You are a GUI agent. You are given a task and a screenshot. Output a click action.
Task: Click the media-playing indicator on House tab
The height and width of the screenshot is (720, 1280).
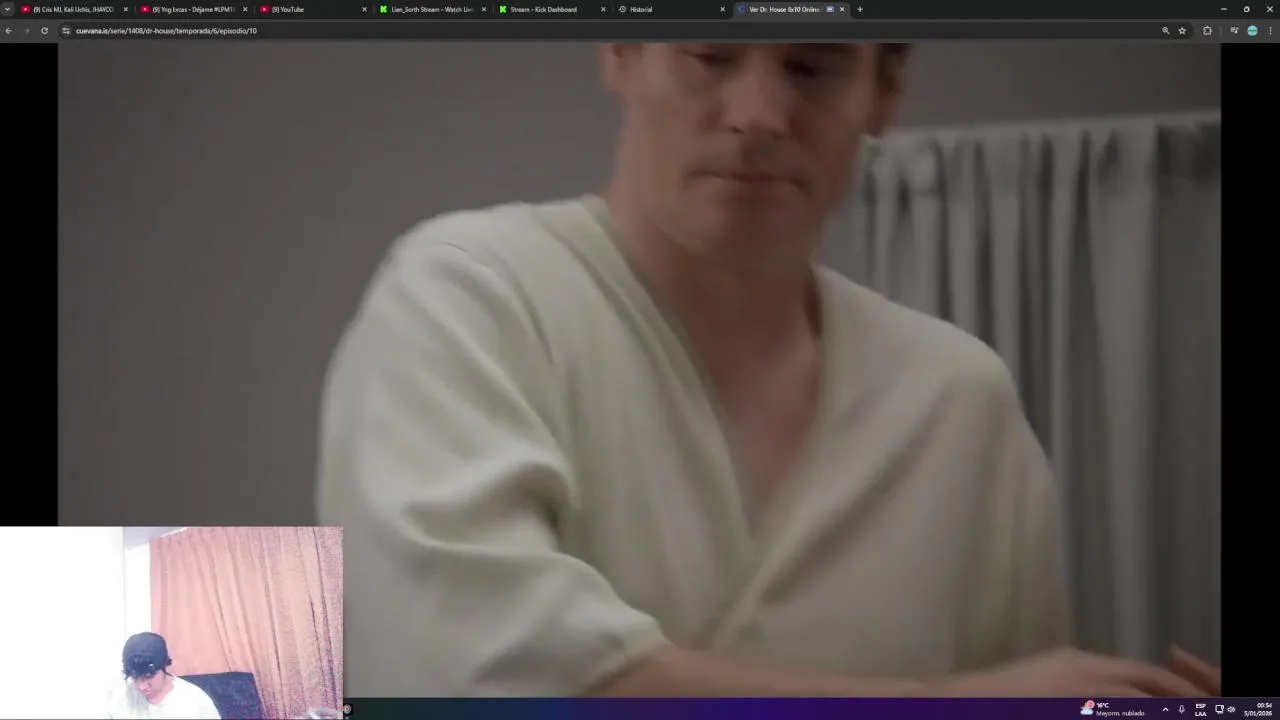coord(830,9)
